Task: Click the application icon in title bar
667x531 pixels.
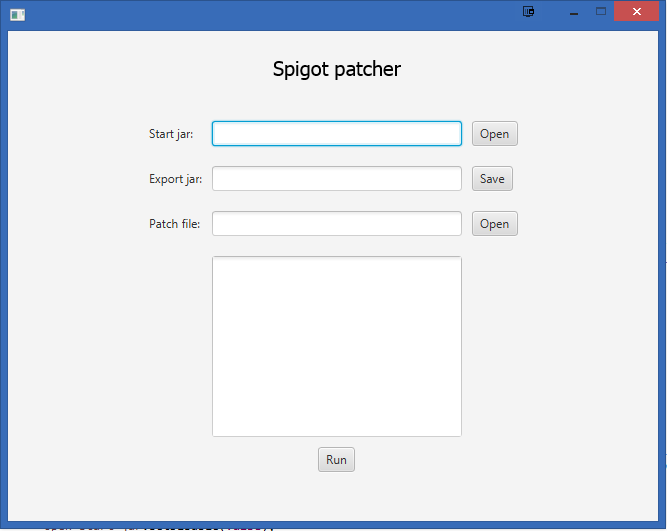Action: (x=17, y=15)
